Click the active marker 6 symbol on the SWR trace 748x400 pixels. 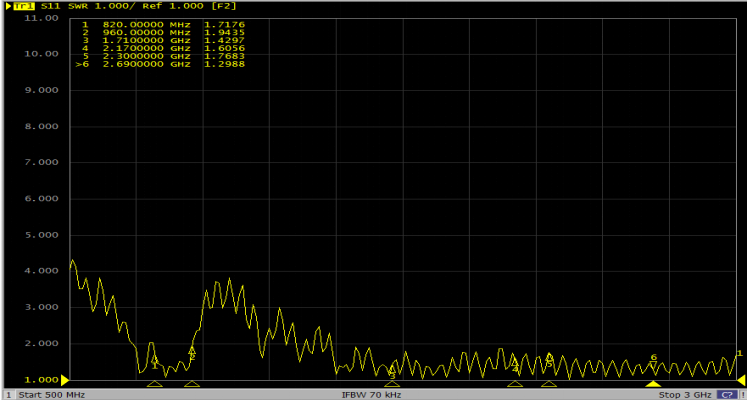tap(653, 361)
